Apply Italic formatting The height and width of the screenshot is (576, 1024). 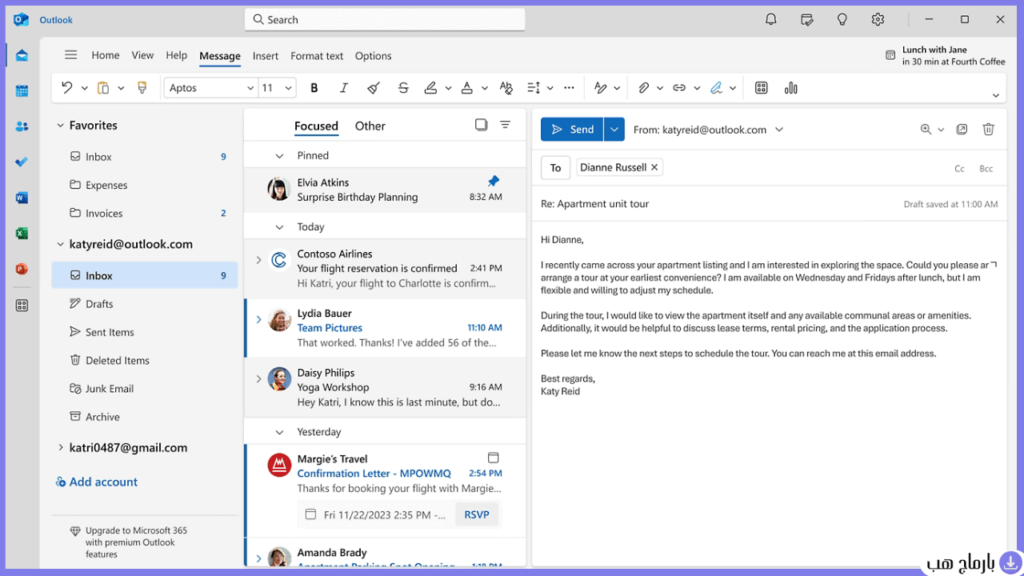click(344, 88)
